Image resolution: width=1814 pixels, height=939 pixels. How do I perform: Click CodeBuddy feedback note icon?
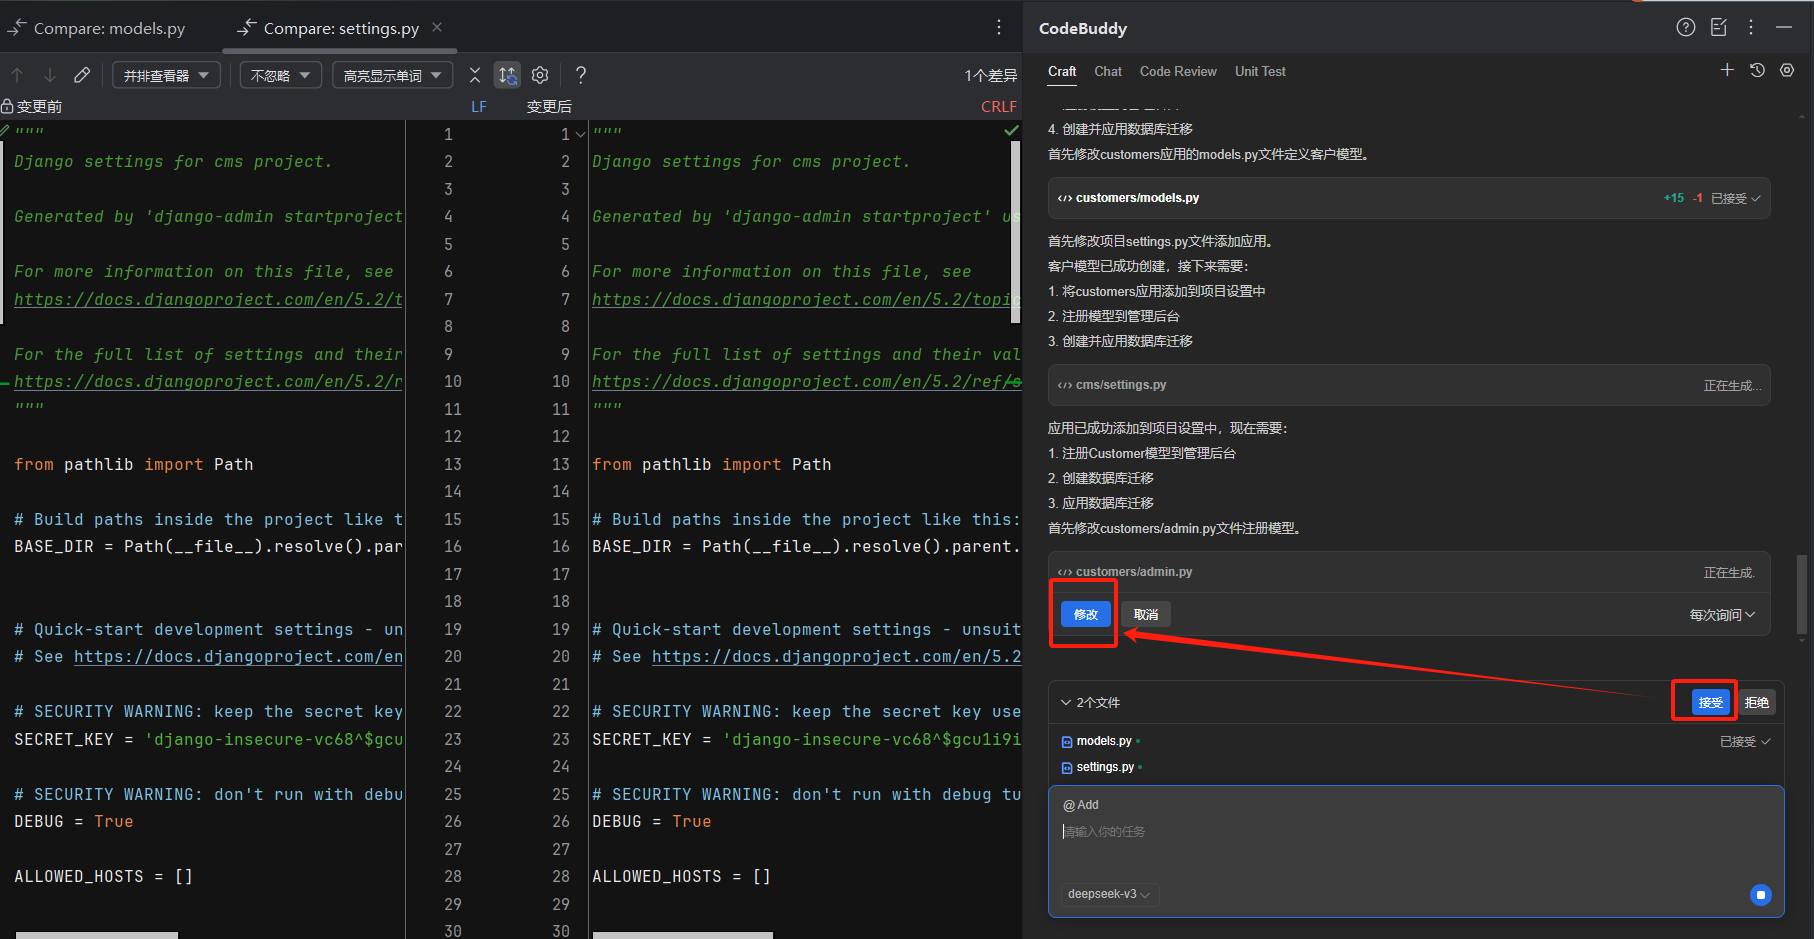click(x=1719, y=27)
